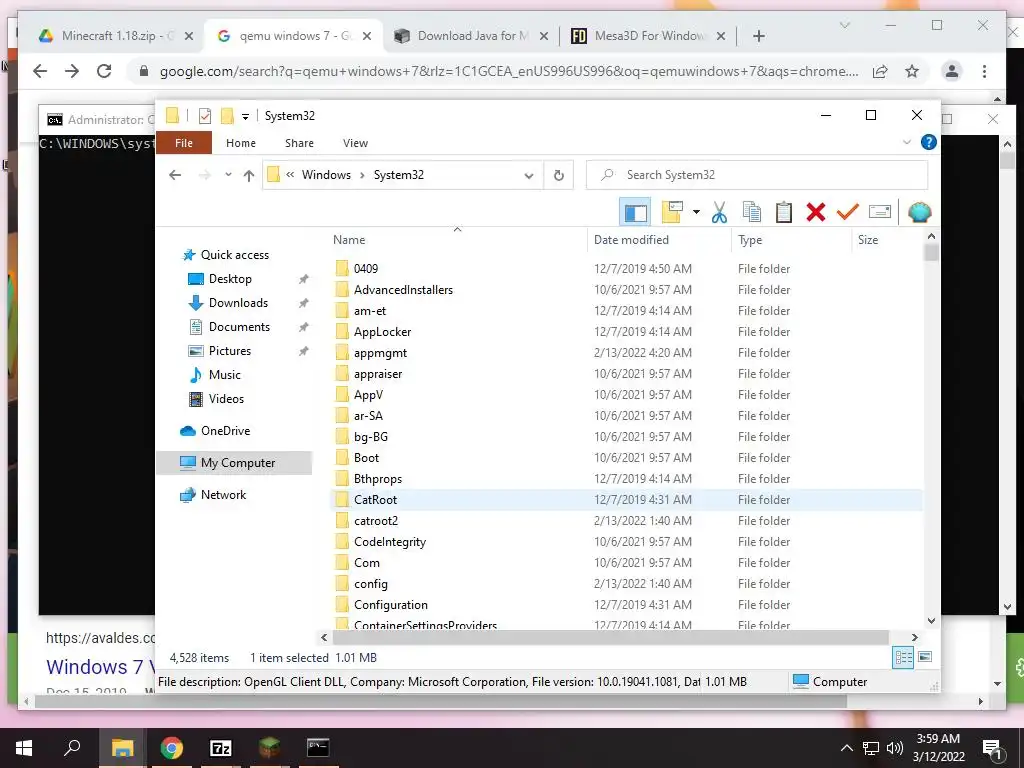This screenshot has width=1024, height=768.
Task: Go up one folder level with the up arrow
Action: [249, 175]
